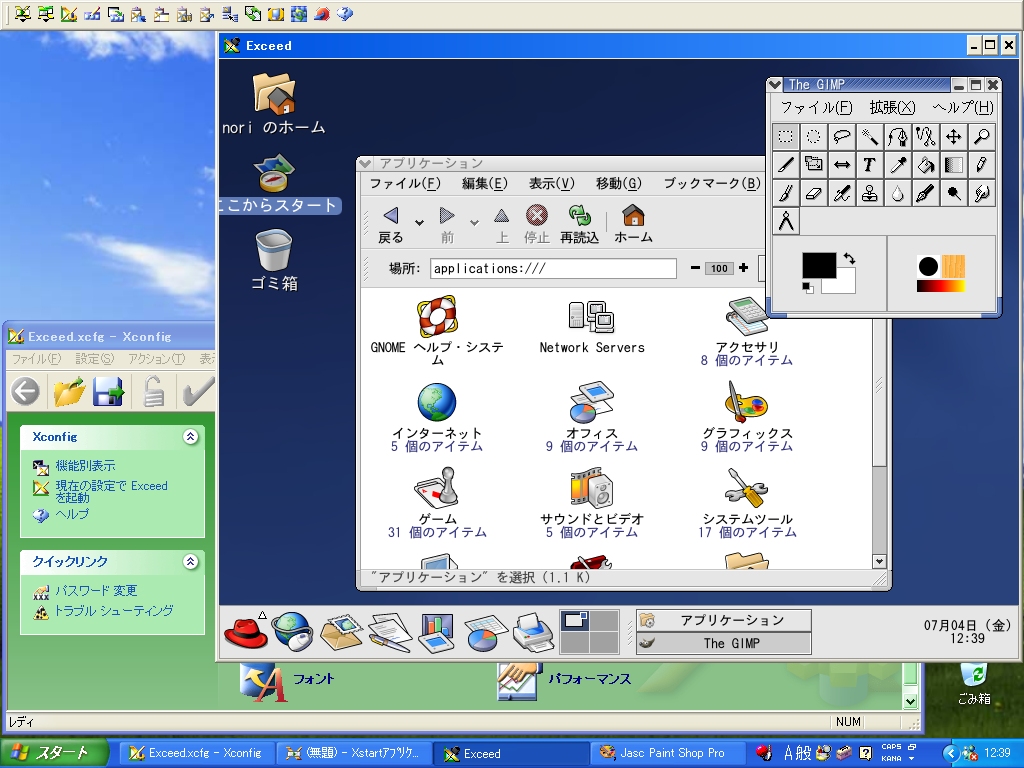Image resolution: width=1024 pixels, height=768 pixels.
Task: Switch to The GIMP in GNOME task list
Action: 724,643
